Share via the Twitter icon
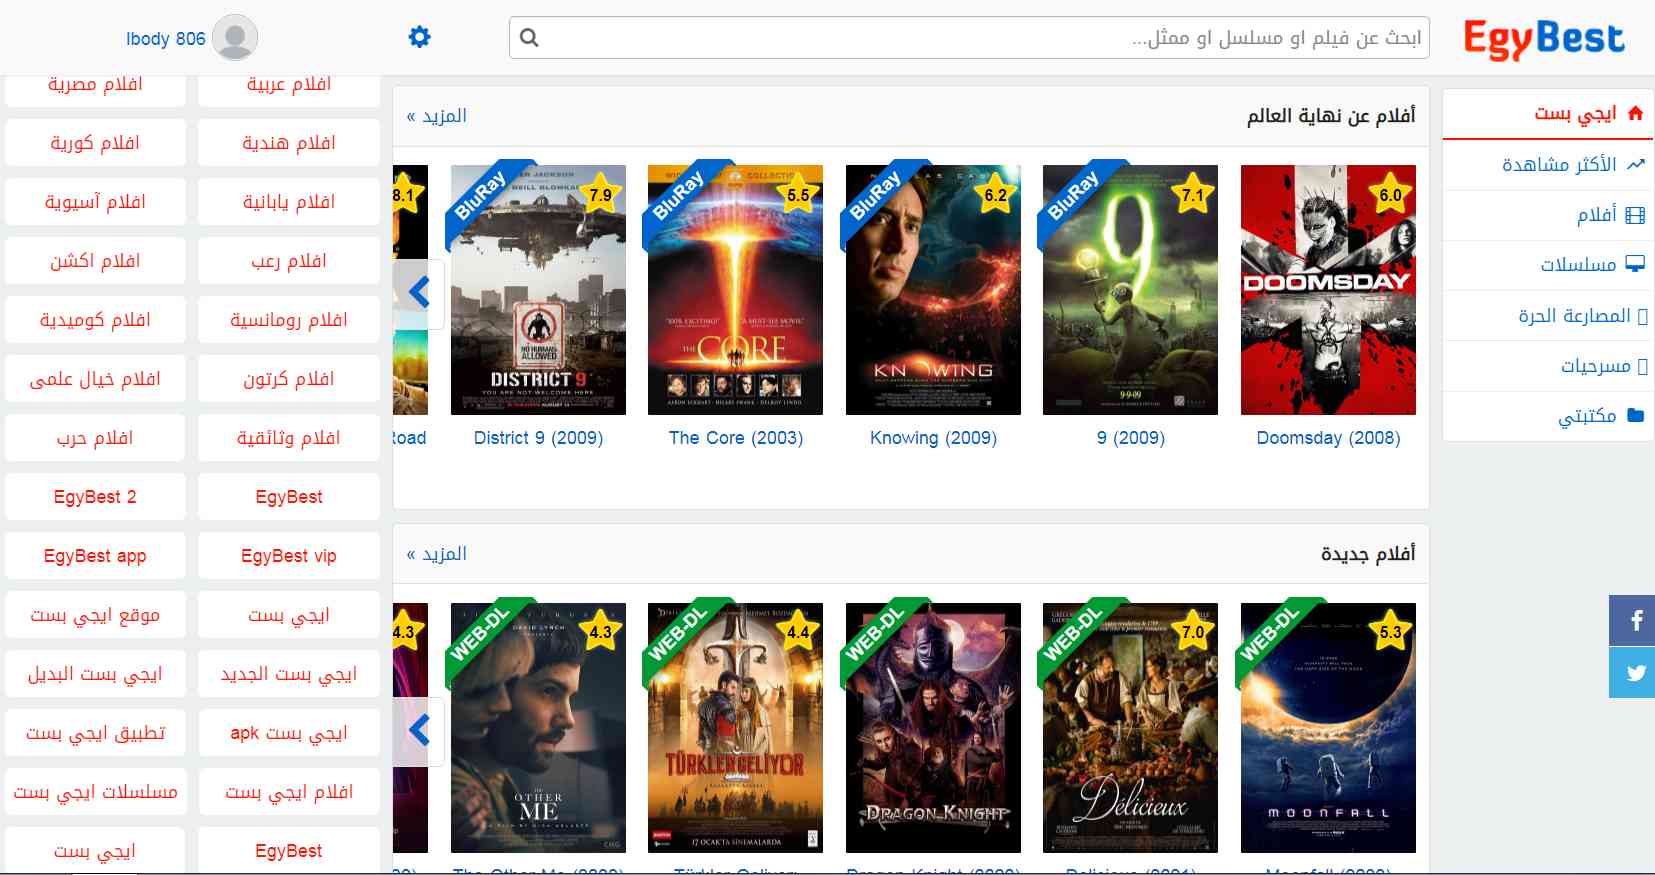The height and width of the screenshot is (875, 1655). pyautogui.click(x=1632, y=672)
